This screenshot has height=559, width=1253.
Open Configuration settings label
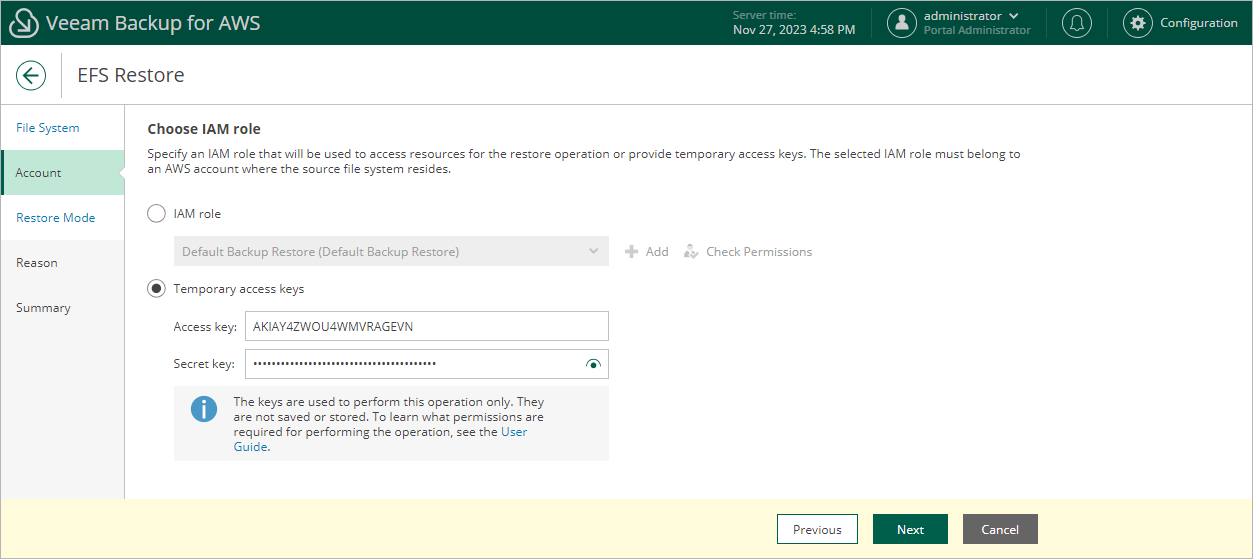pos(1199,23)
